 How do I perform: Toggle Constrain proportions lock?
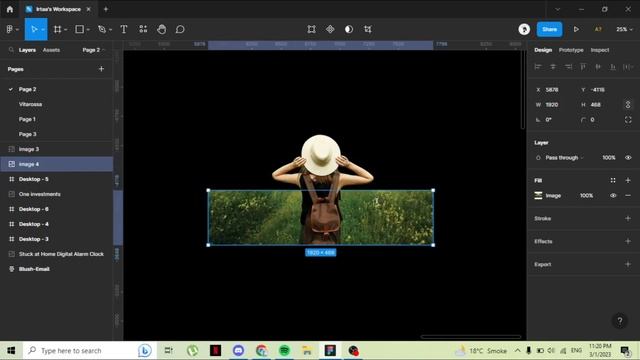pyautogui.click(x=628, y=104)
